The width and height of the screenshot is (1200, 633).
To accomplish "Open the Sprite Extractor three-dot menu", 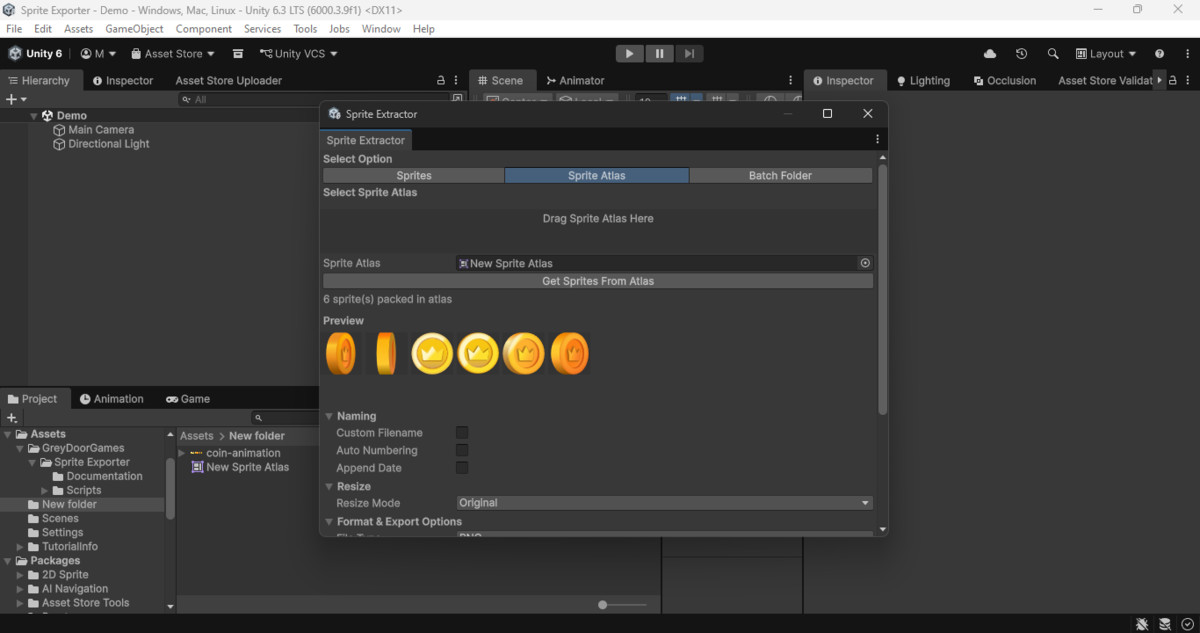I will point(877,140).
